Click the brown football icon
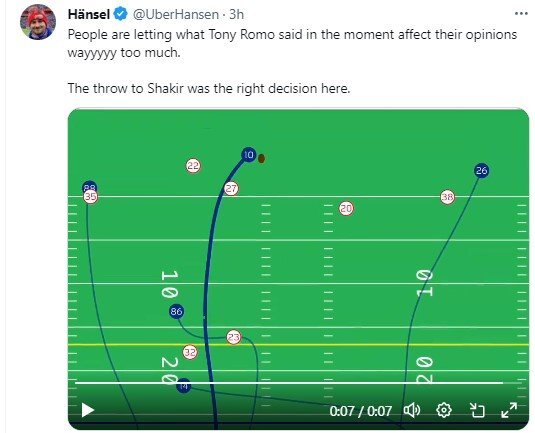The image size is (535, 433). (261, 159)
